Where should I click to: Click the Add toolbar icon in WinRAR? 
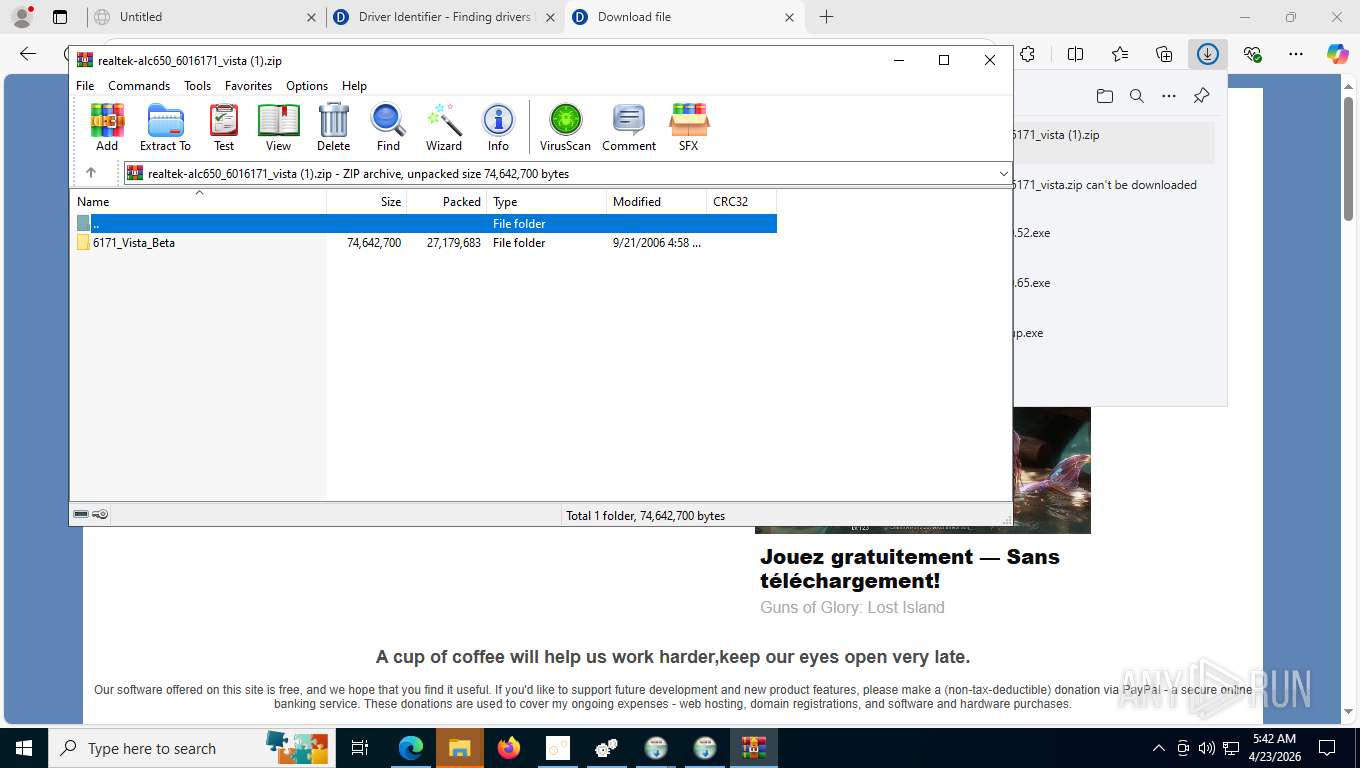coord(107,127)
